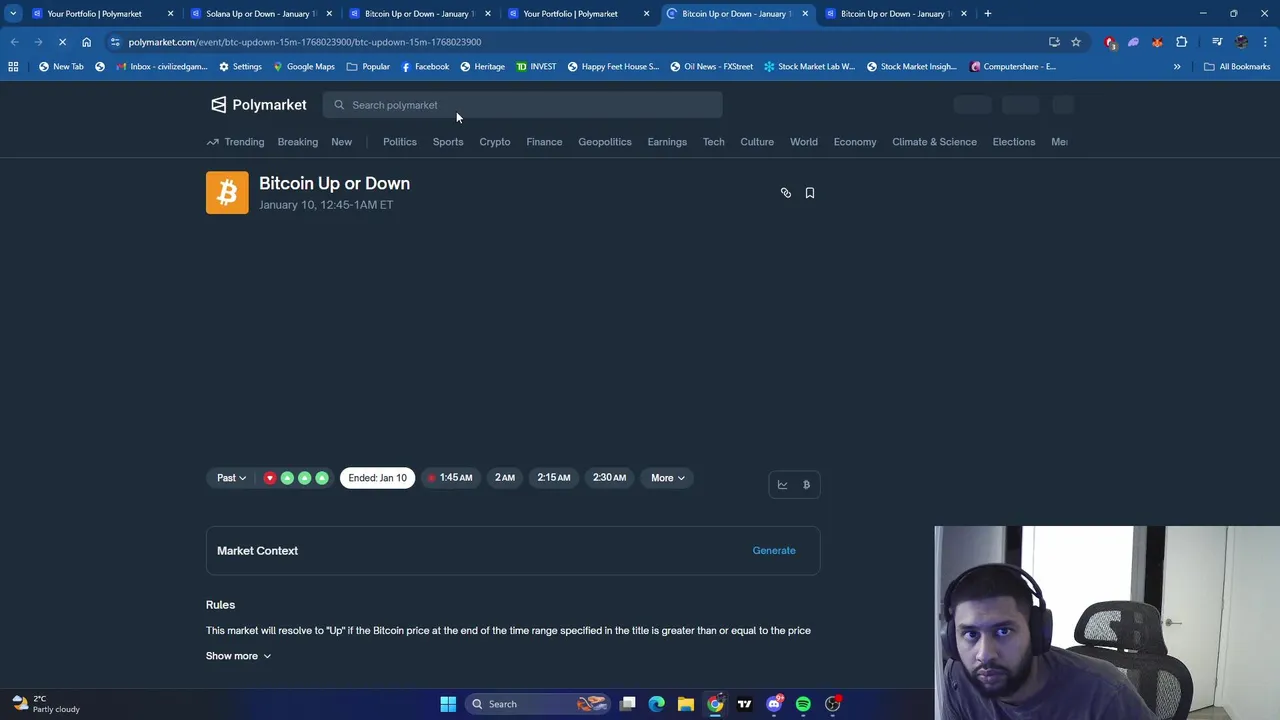The height and width of the screenshot is (720, 1280).
Task: Select the red Down past result dot
Action: coord(270,478)
